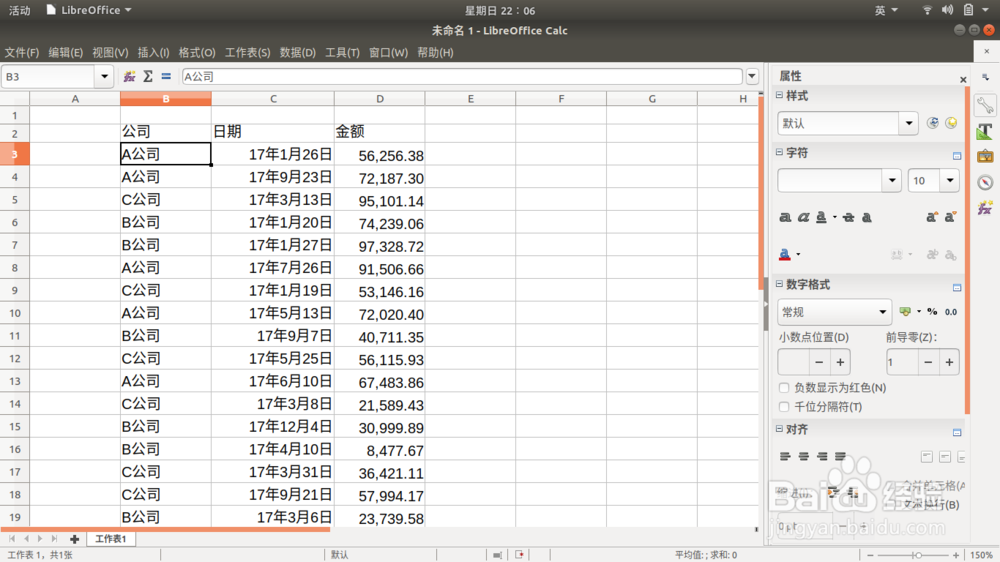Click the font color icon
1000x562 pixels.
(784, 255)
